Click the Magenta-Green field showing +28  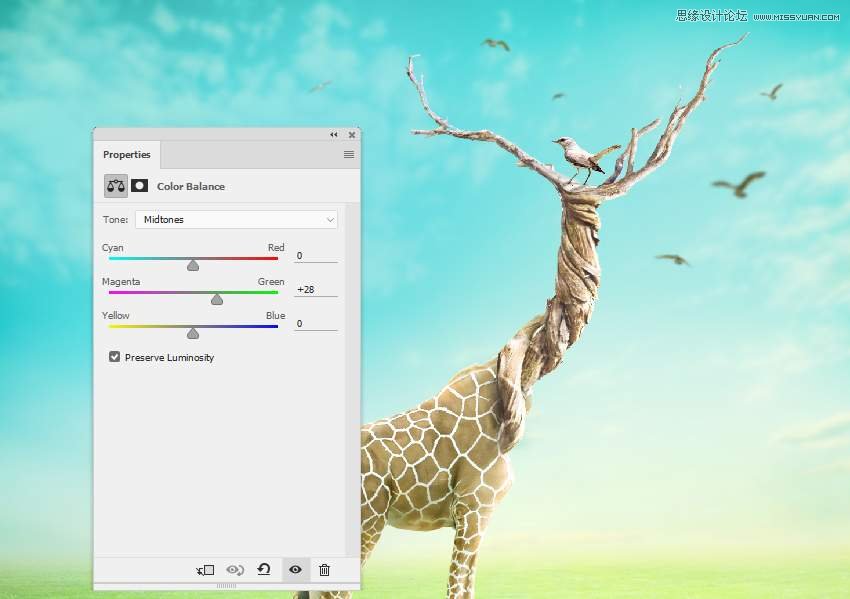click(315, 290)
